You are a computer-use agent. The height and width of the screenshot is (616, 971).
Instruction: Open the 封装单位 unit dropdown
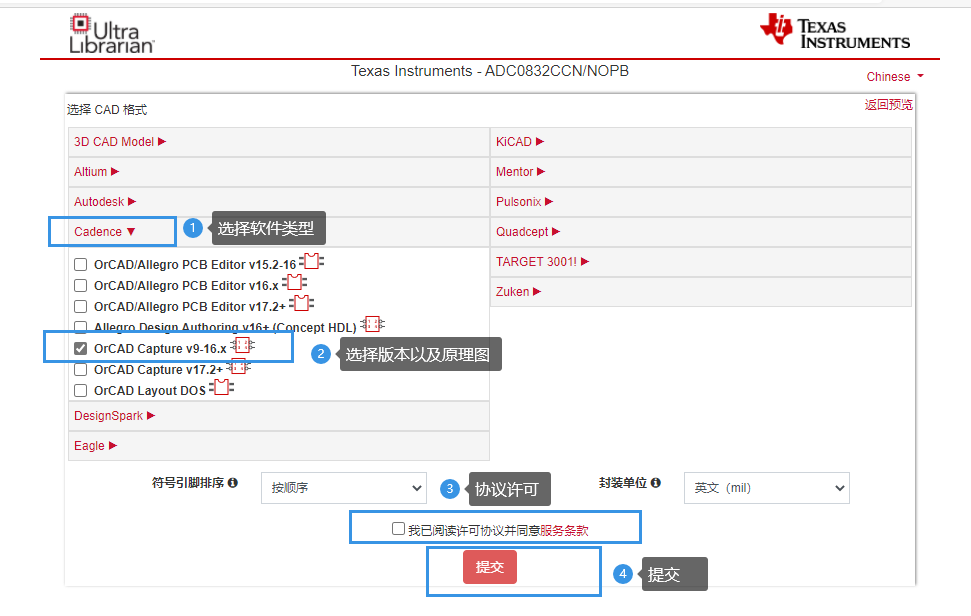pyautogui.click(x=767, y=488)
